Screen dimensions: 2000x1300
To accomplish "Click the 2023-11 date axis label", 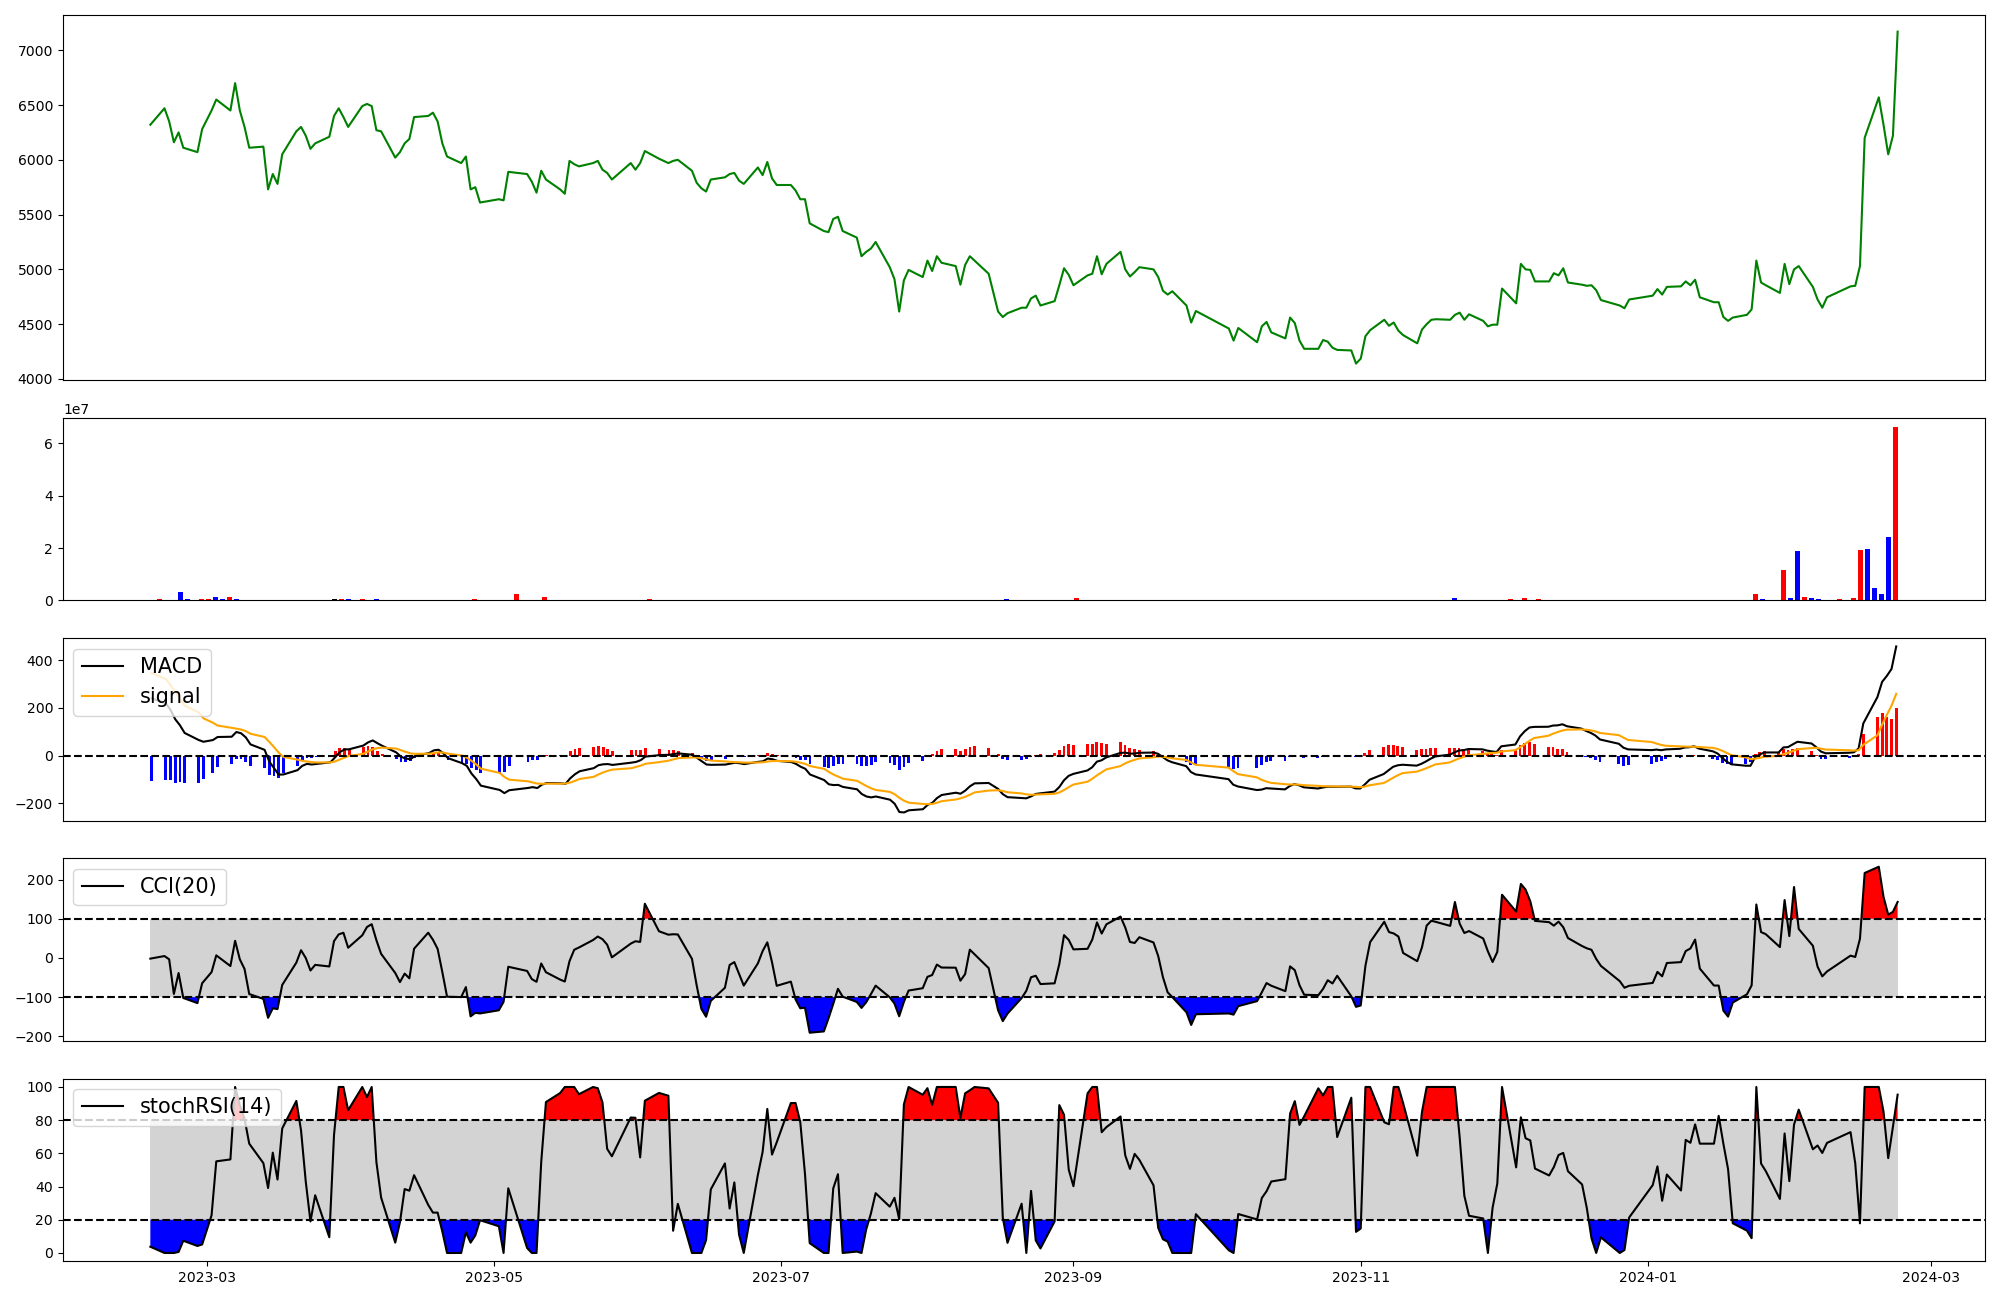I will (x=1361, y=1277).
